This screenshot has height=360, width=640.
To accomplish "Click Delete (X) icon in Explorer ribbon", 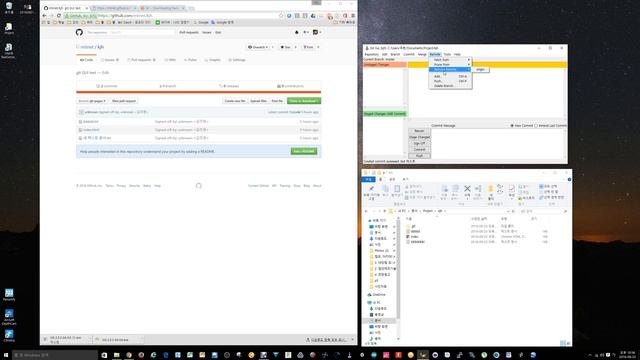I will pyautogui.click(x=467, y=189).
